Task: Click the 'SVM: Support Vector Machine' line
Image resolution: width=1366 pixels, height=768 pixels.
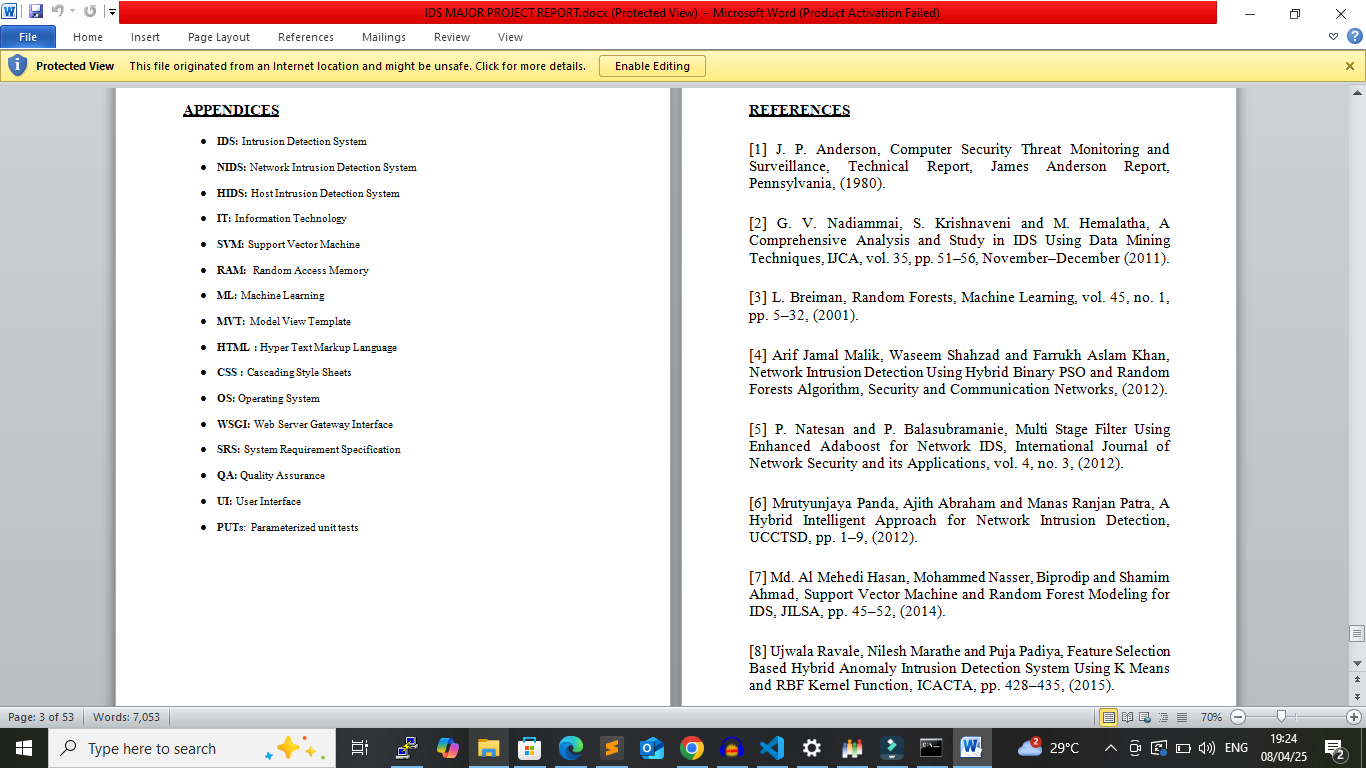Action: click(288, 245)
